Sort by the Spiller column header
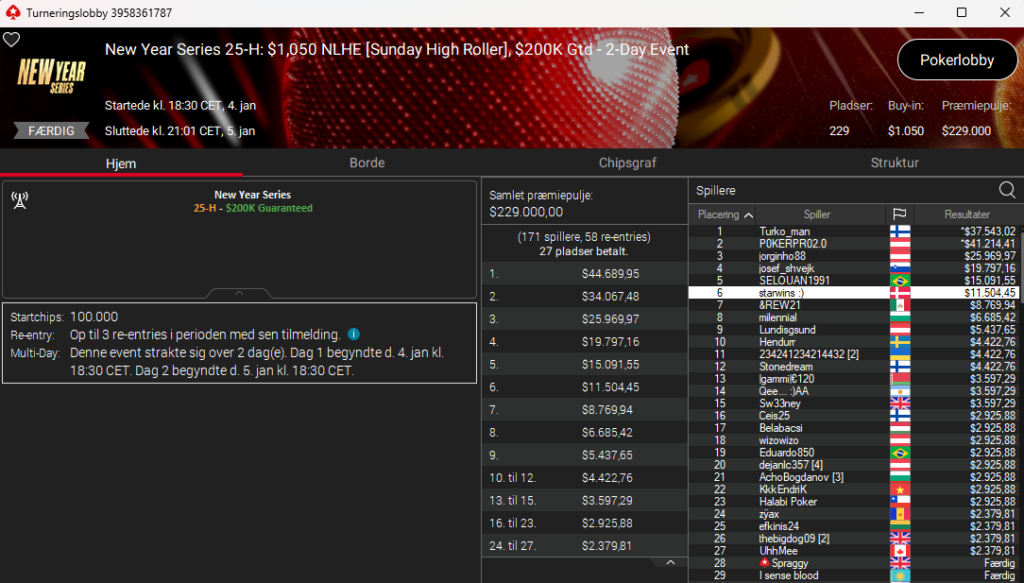The height and width of the screenshot is (583, 1024). coord(816,214)
